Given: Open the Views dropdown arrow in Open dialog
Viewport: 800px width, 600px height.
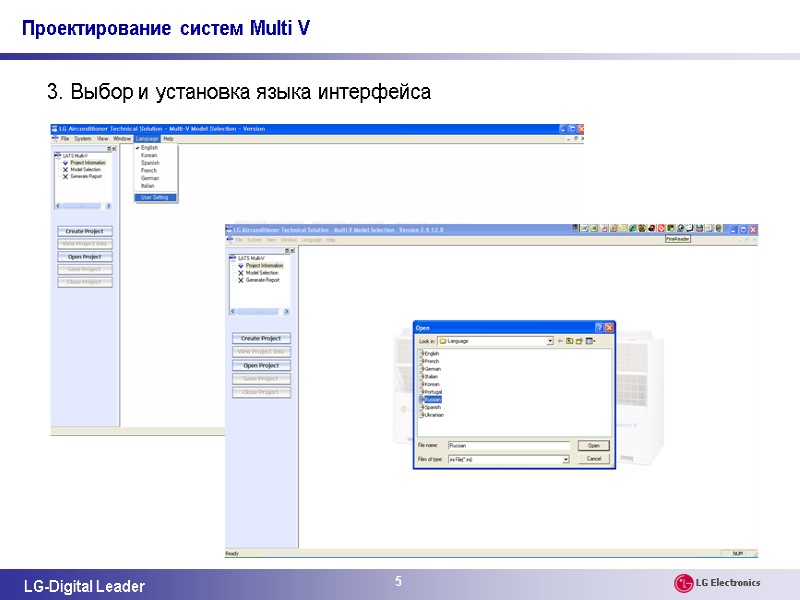Looking at the screenshot, I should (x=595, y=341).
